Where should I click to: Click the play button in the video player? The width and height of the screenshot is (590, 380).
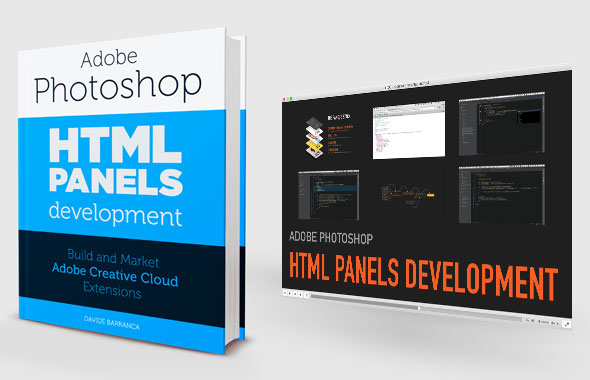tap(290, 293)
